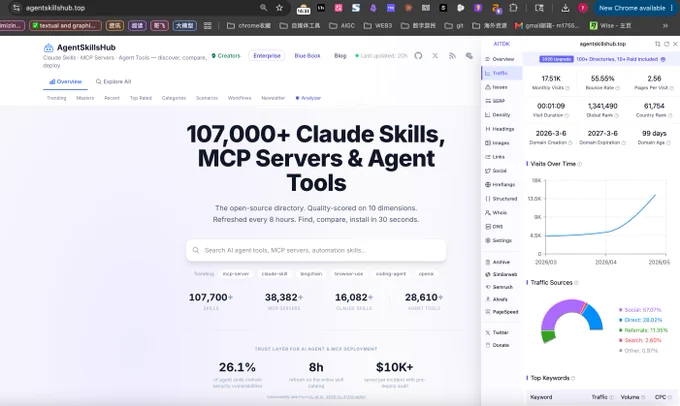Open the Blue Book link

pos(307,56)
